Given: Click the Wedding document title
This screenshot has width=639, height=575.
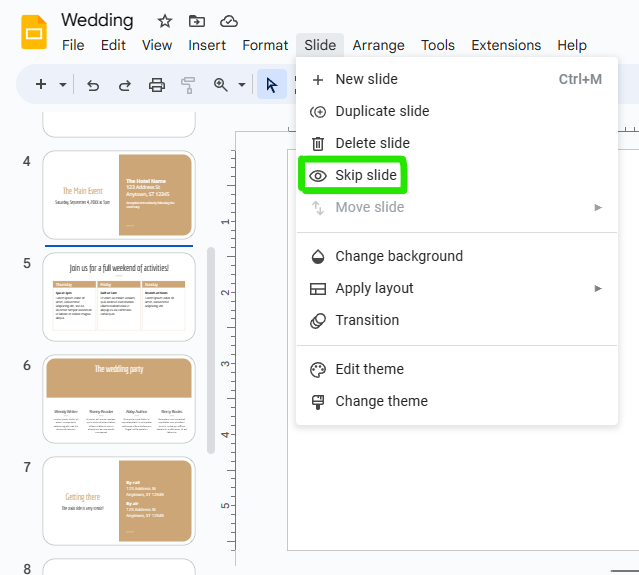Looking at the screenshot, I should 97,20.
